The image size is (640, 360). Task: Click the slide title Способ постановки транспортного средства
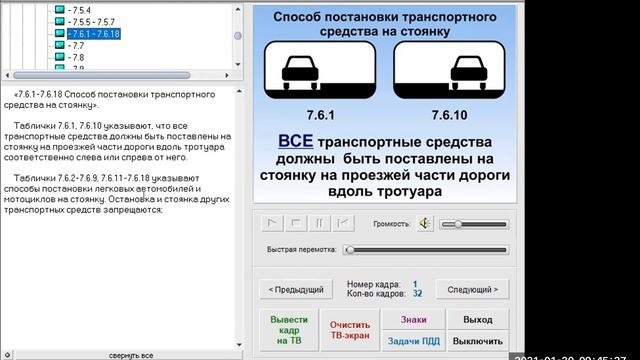click(x=384, y=24)
